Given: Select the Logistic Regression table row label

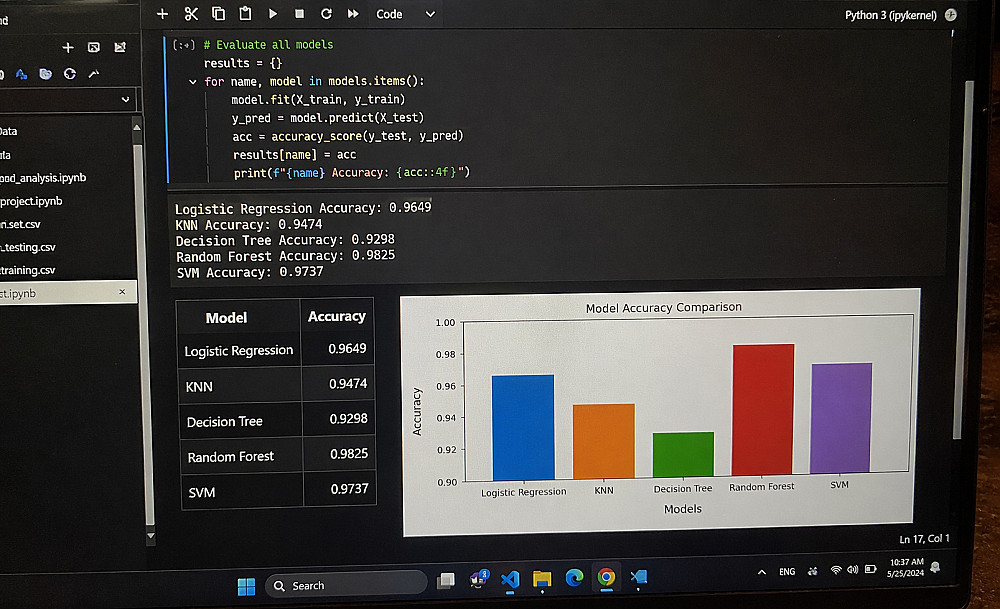Looking at the screenshot, I should [239, 351].
